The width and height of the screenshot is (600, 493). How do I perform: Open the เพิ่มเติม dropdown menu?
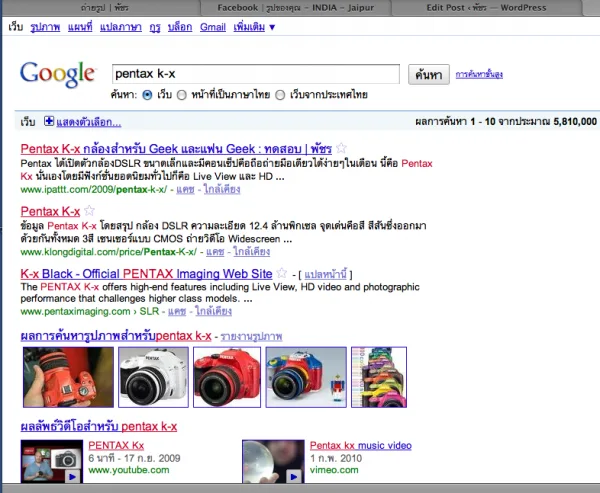(x=254, y=27)
